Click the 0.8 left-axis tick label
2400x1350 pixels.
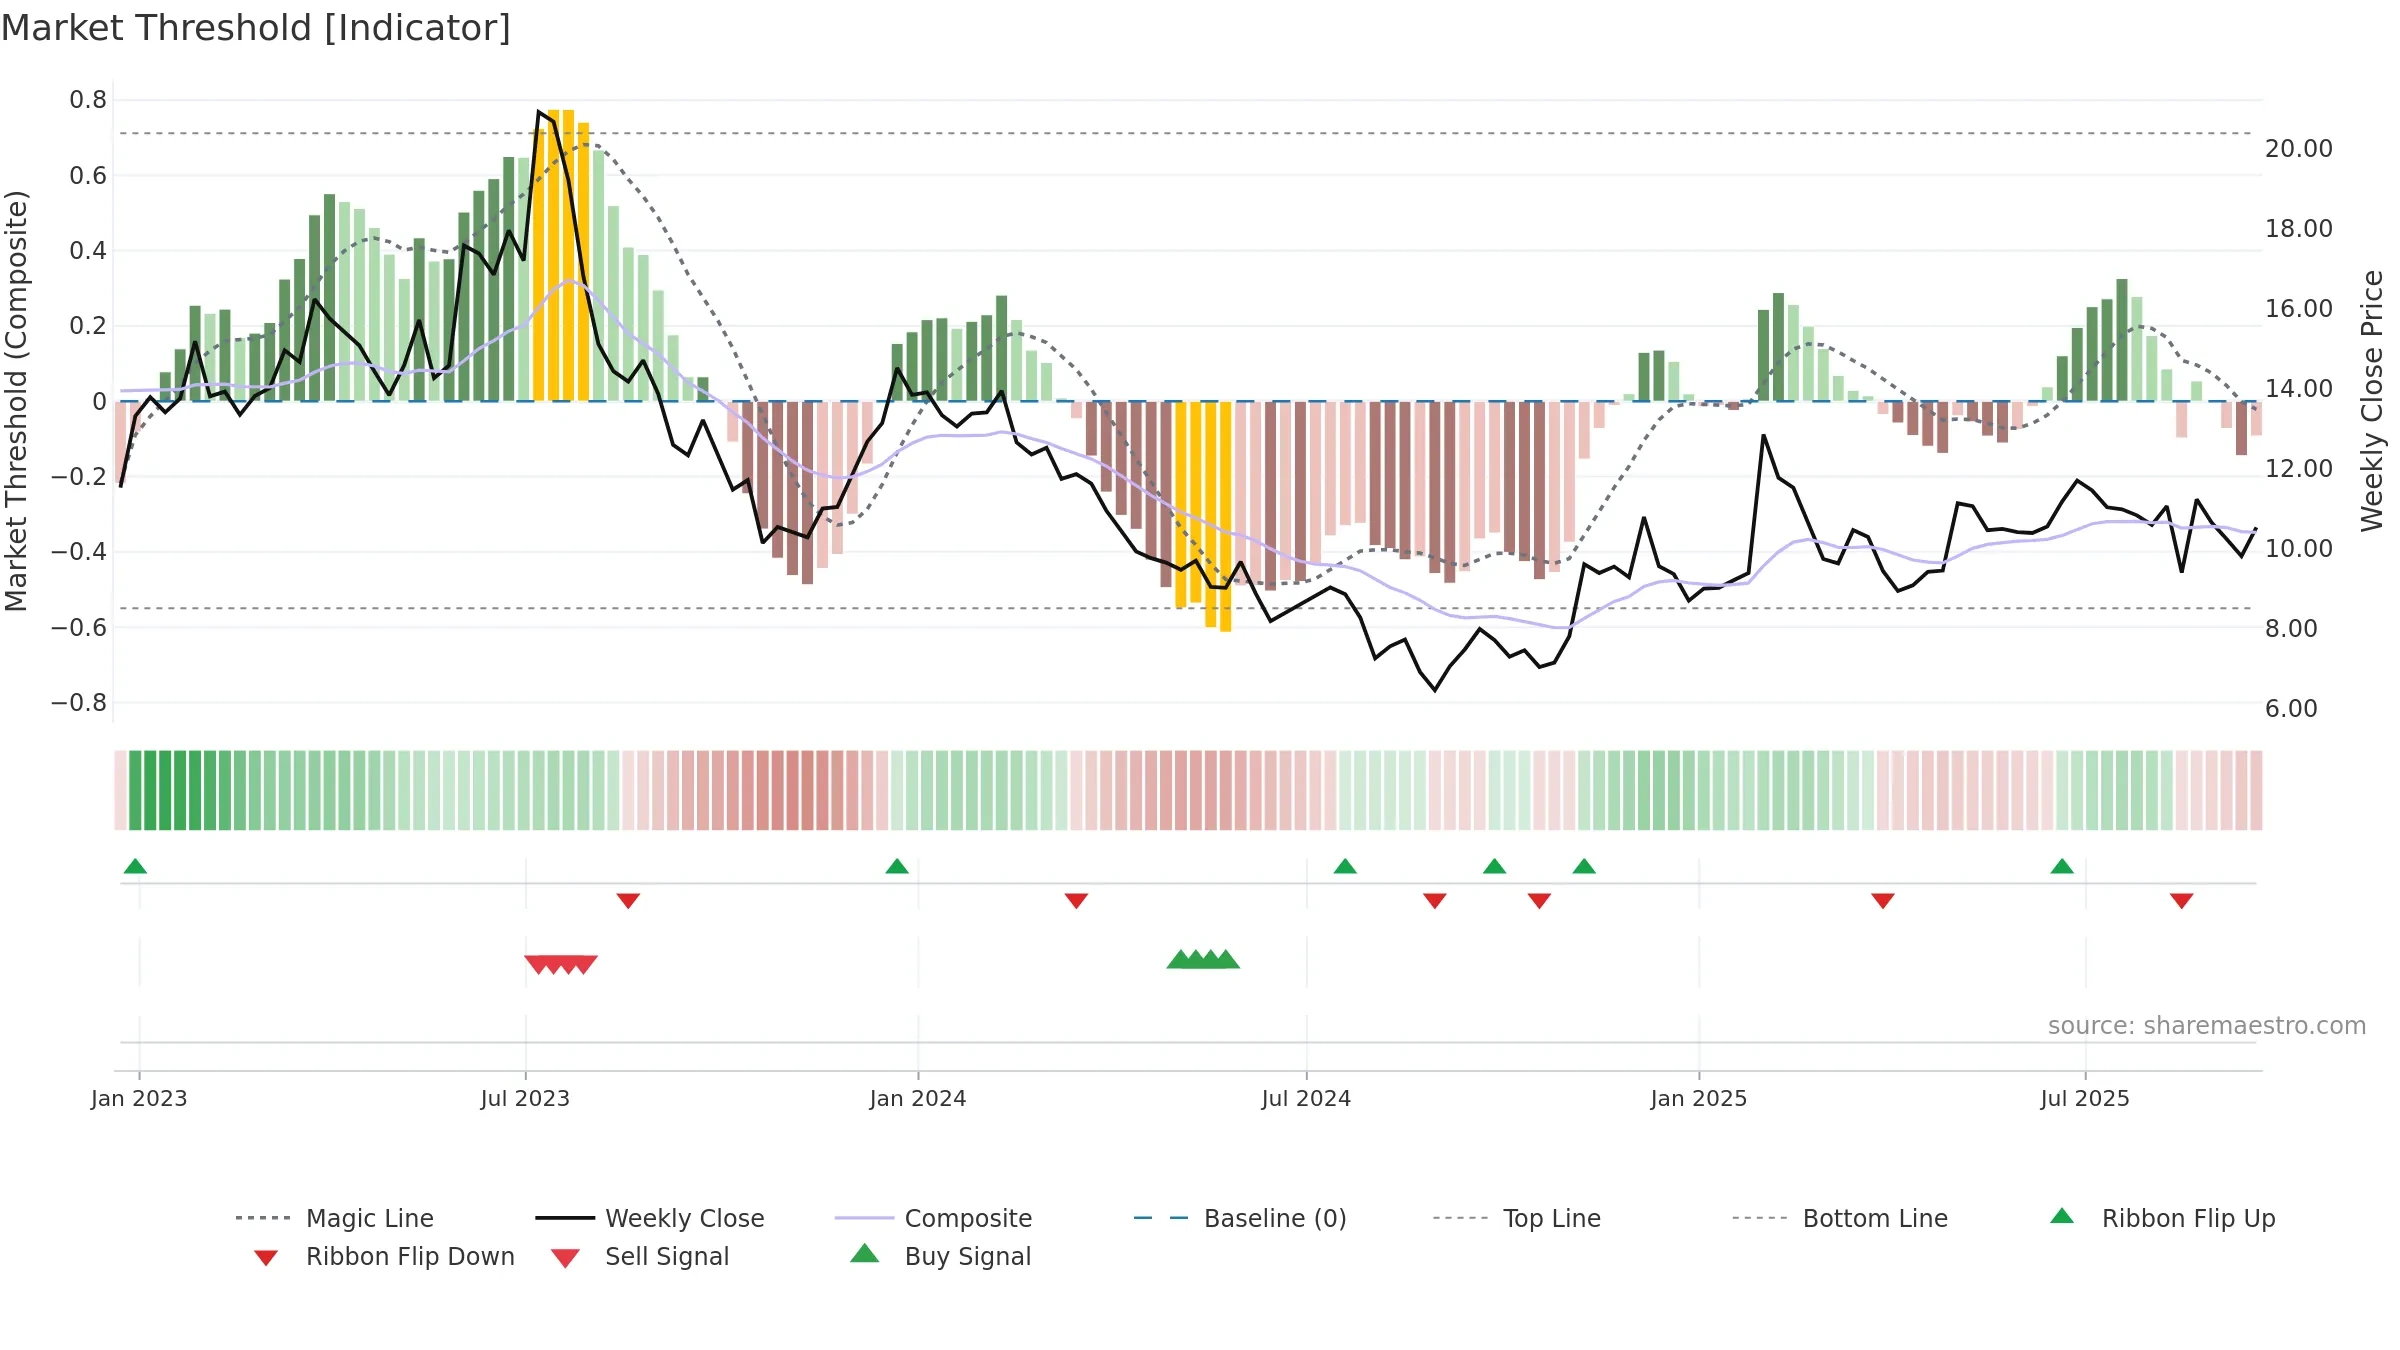[x=88, y=100]
